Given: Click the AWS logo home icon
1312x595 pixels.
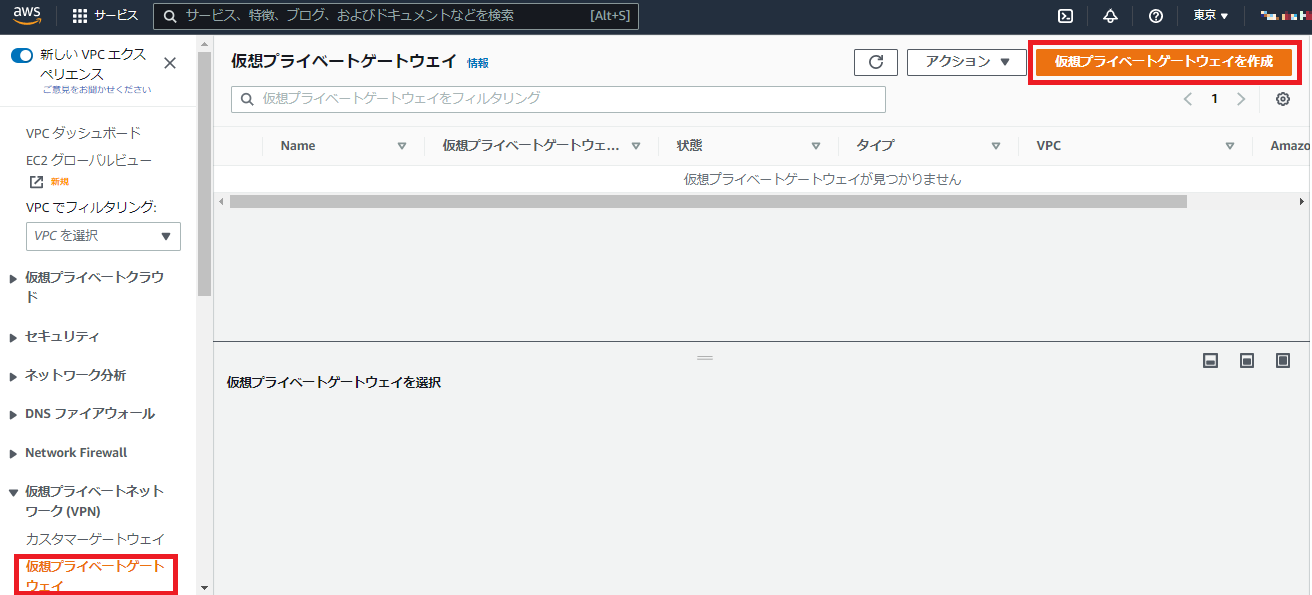Looking at the screenshot, I should coord(27,15).
